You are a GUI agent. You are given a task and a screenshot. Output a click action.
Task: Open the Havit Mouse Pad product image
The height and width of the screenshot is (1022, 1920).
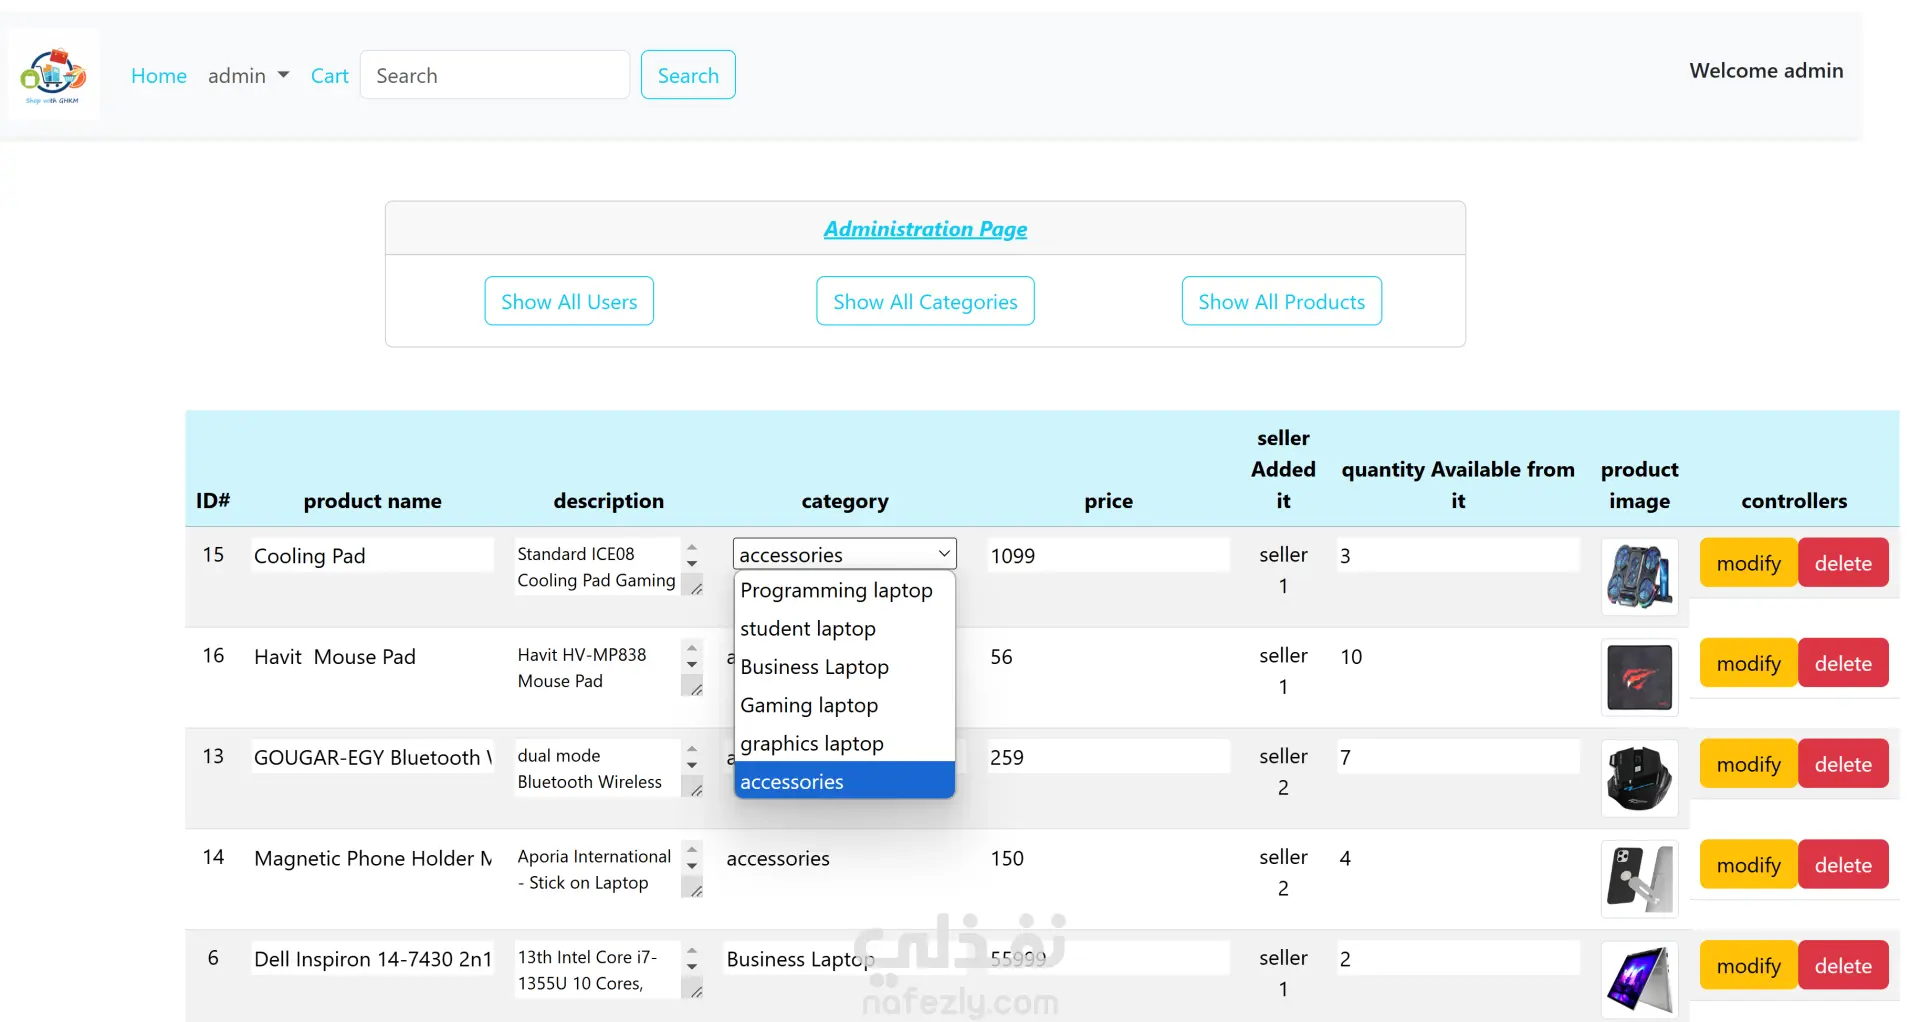point(1639,678)
